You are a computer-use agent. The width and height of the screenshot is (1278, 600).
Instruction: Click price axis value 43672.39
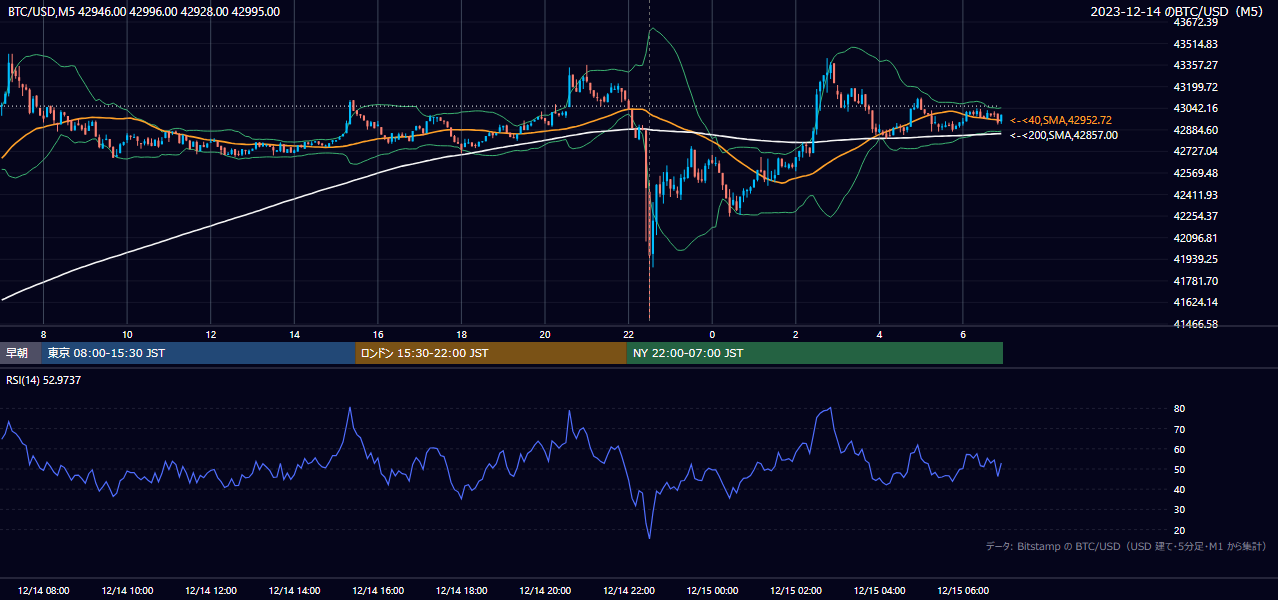pos(1195,22)
